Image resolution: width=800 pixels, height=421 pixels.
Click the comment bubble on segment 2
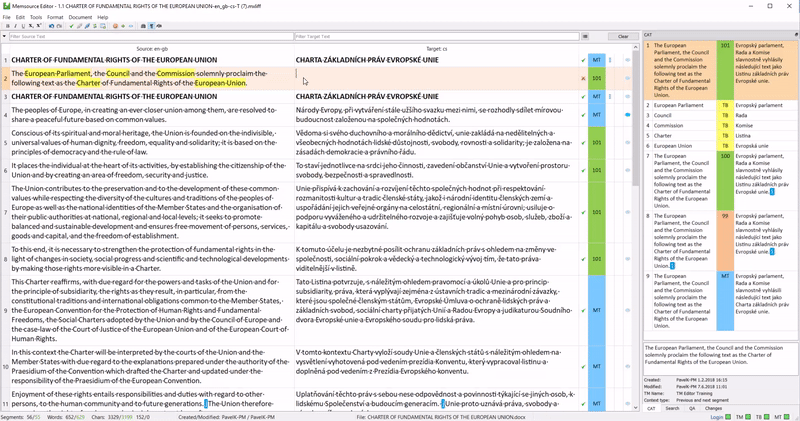point(628,78)
